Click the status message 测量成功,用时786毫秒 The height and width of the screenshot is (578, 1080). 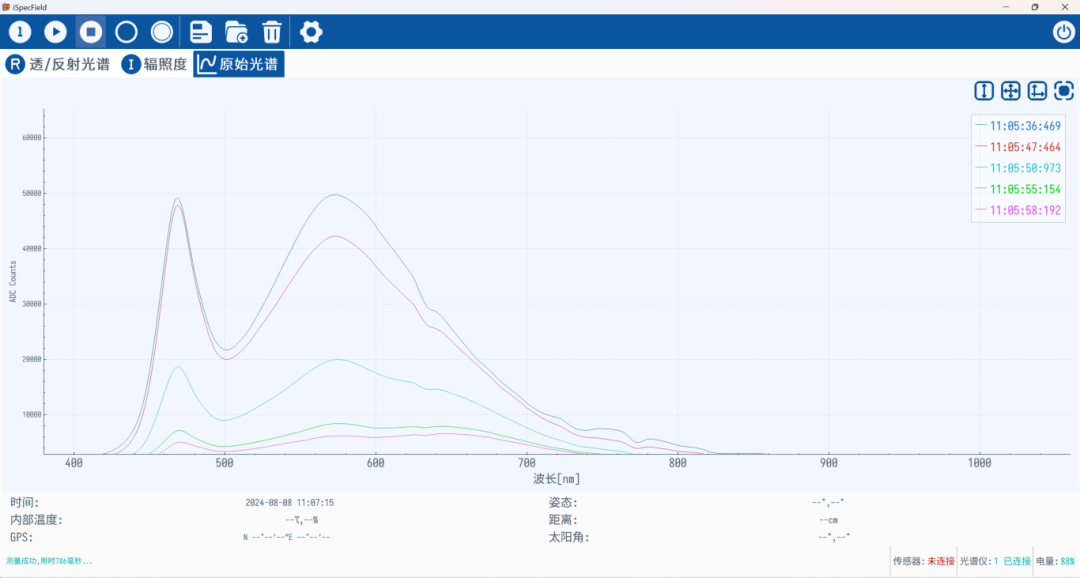coord(49,561)
